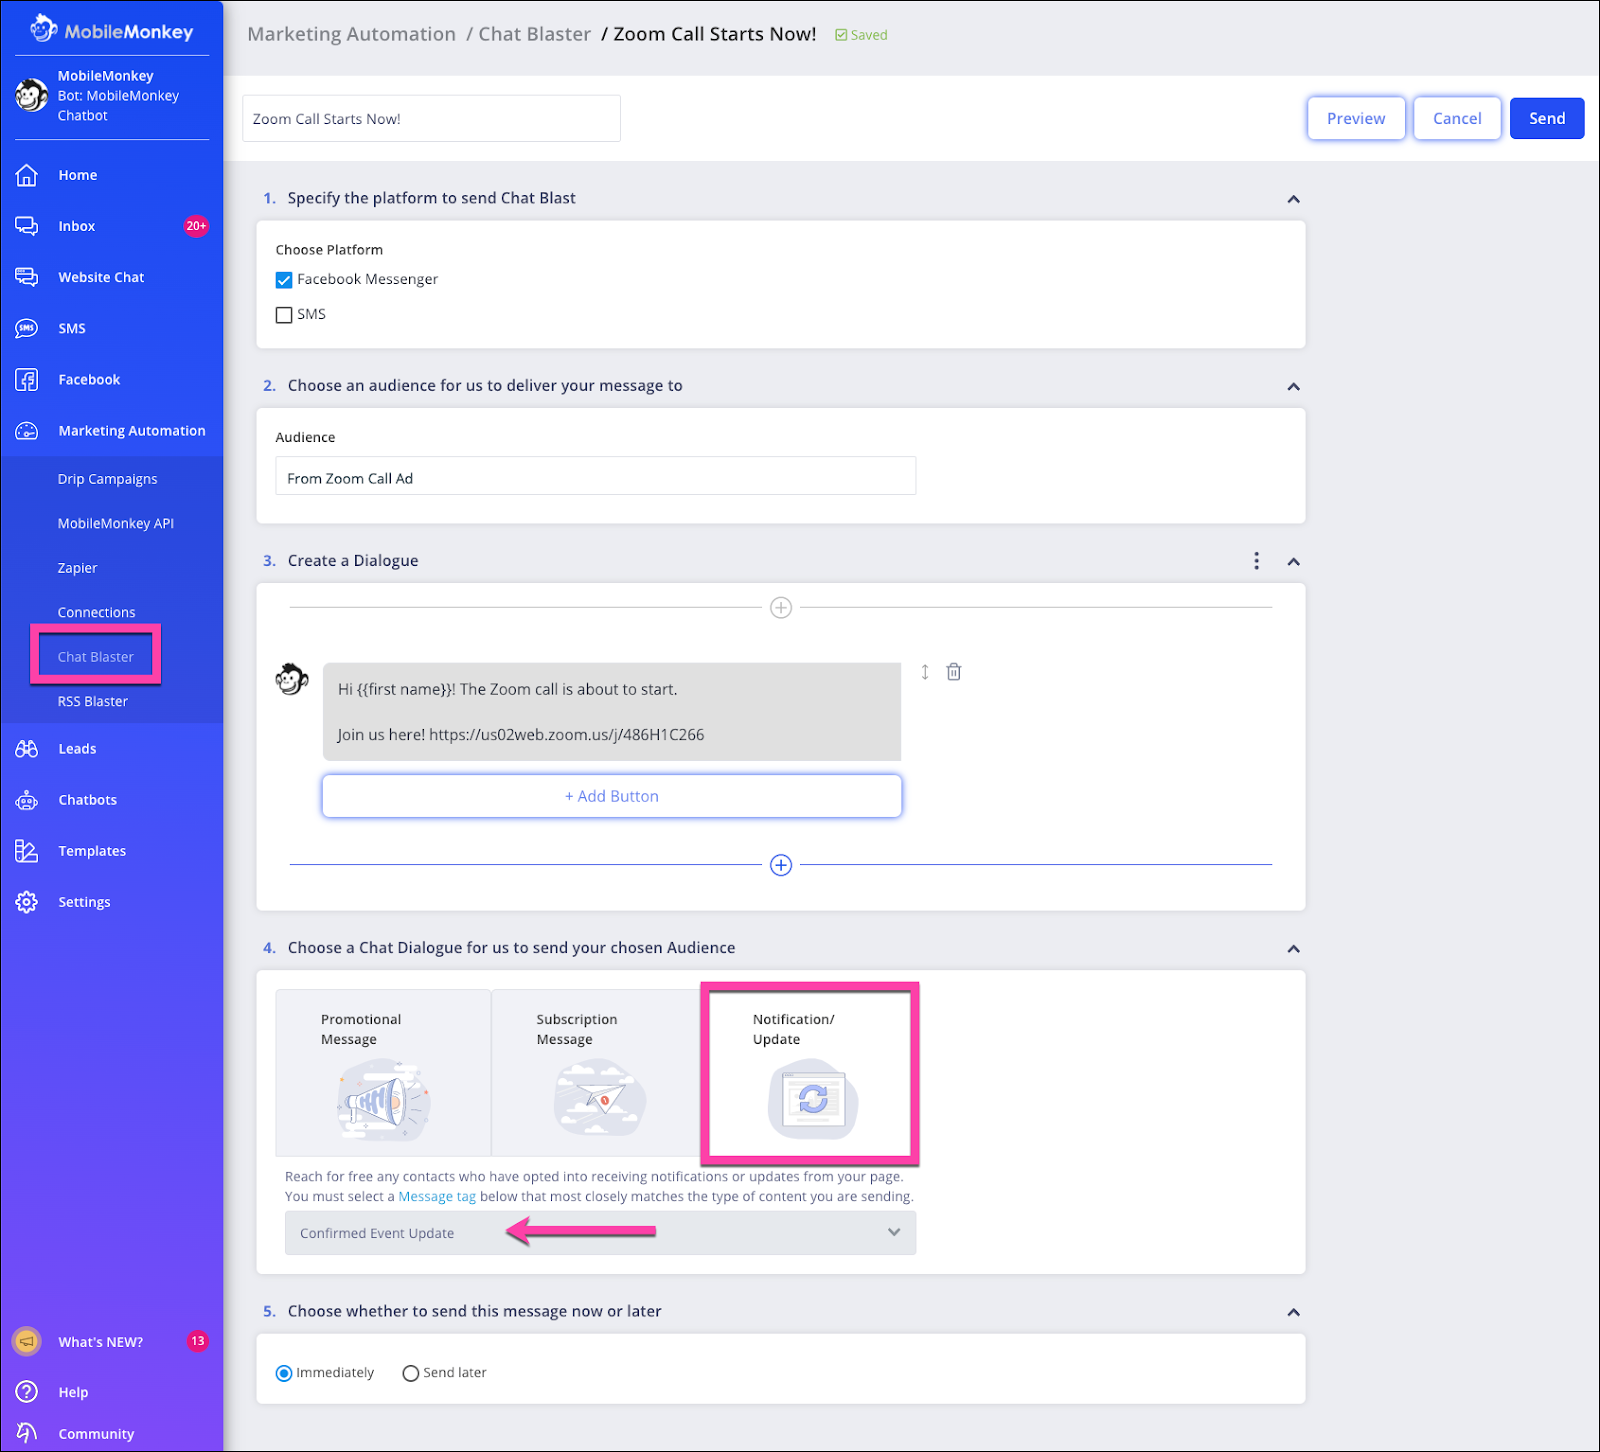Delete the dialogue message with trash icon
This screenshot has height=1452, width=1600.
[x=954, y=672]
